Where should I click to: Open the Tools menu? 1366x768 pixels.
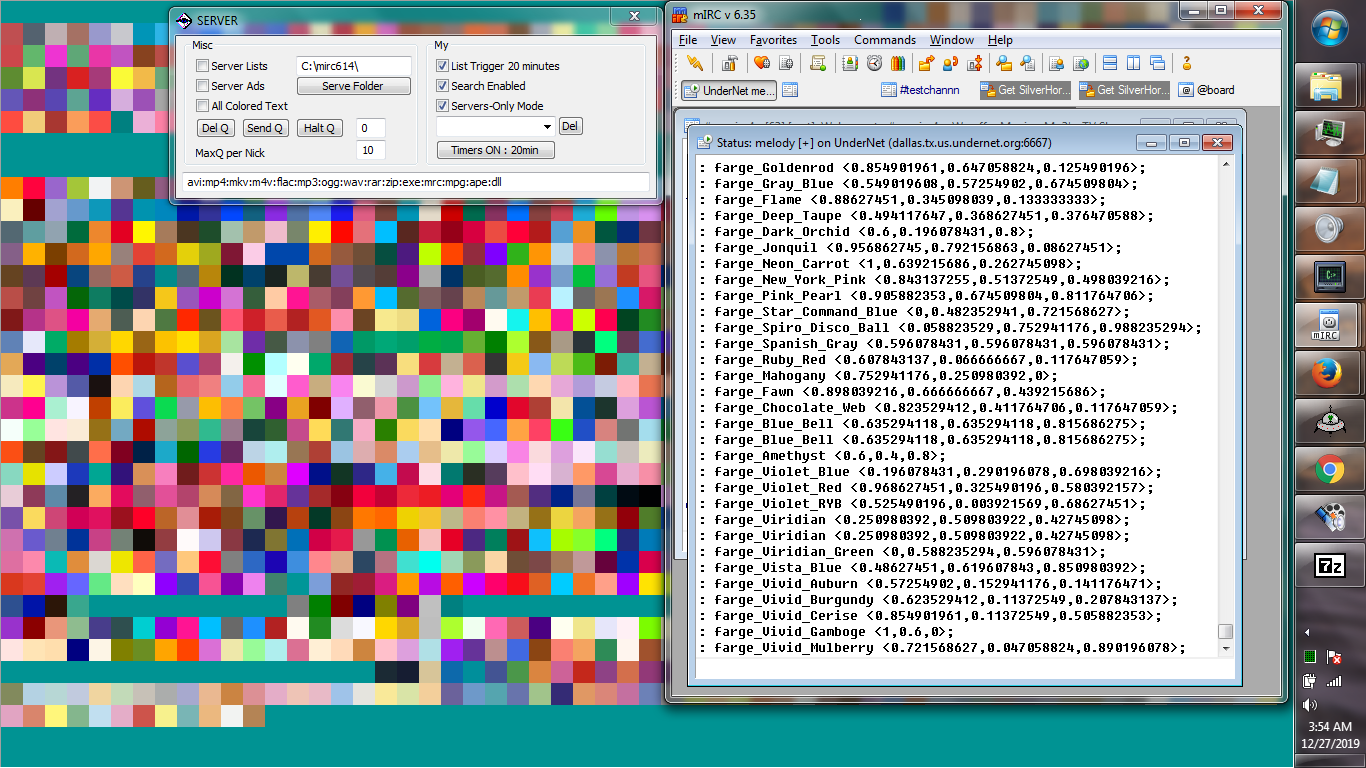825,40
